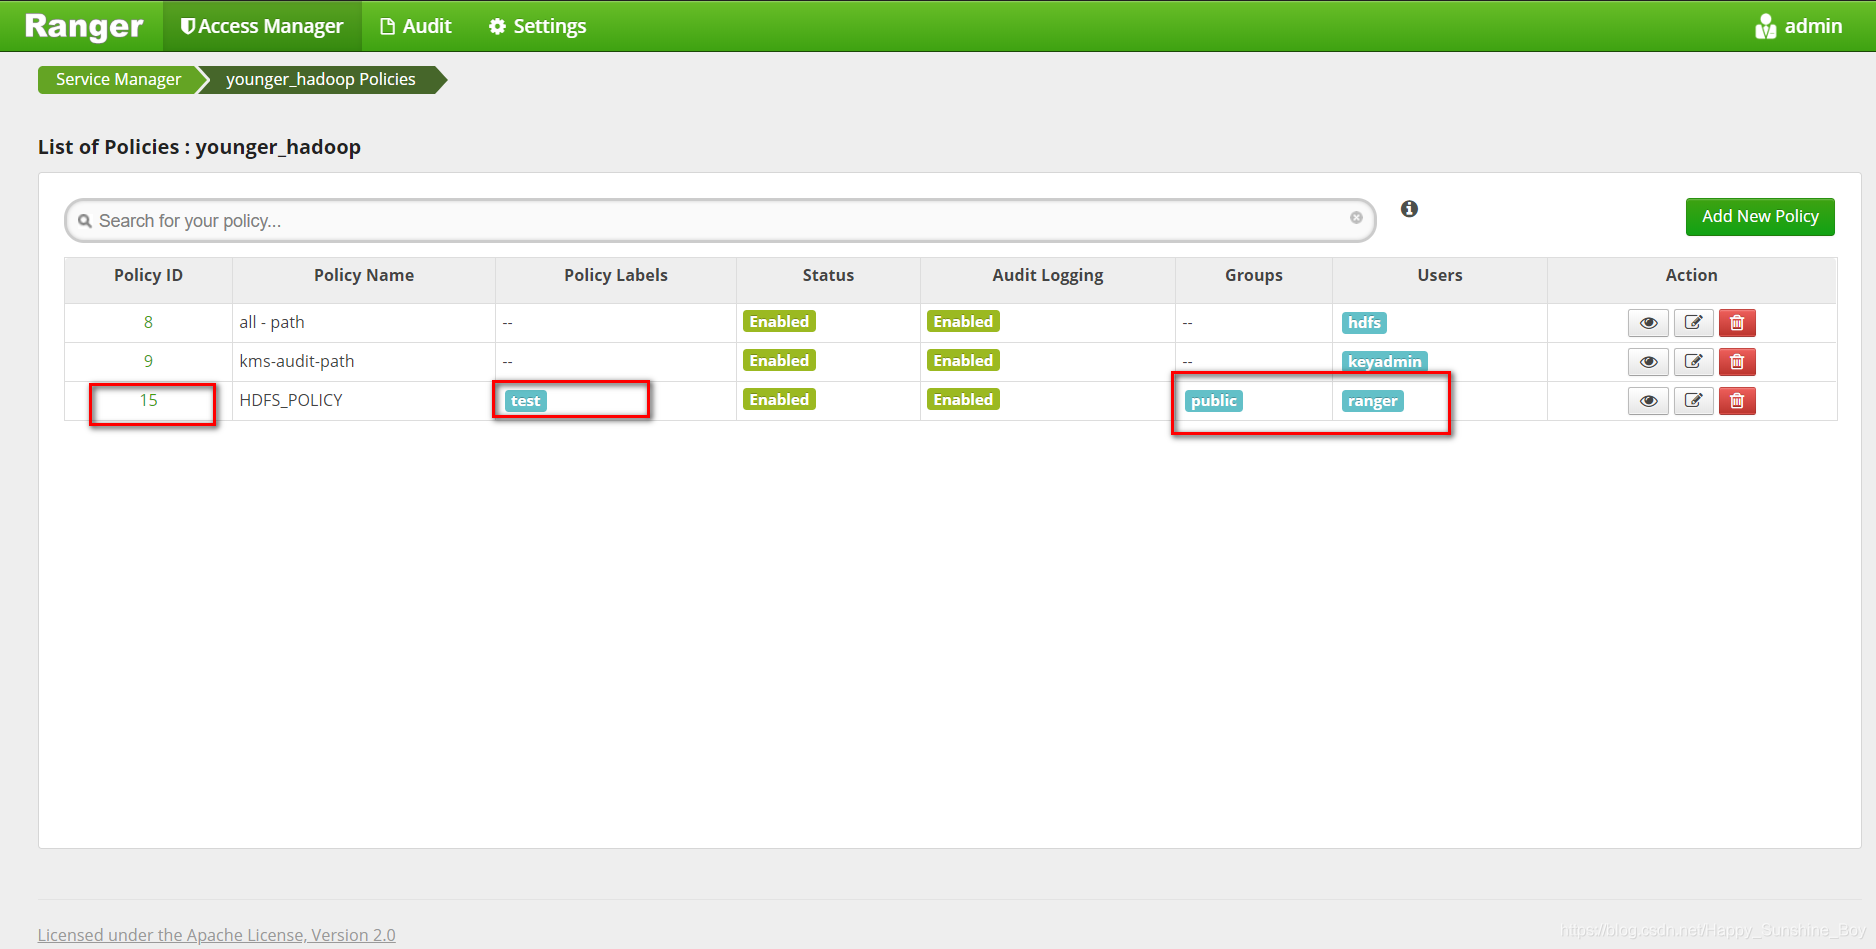
Task: Show details via HDFS_POLICY eye icon
Action: pyautogui.click(x=1647, y=400)
